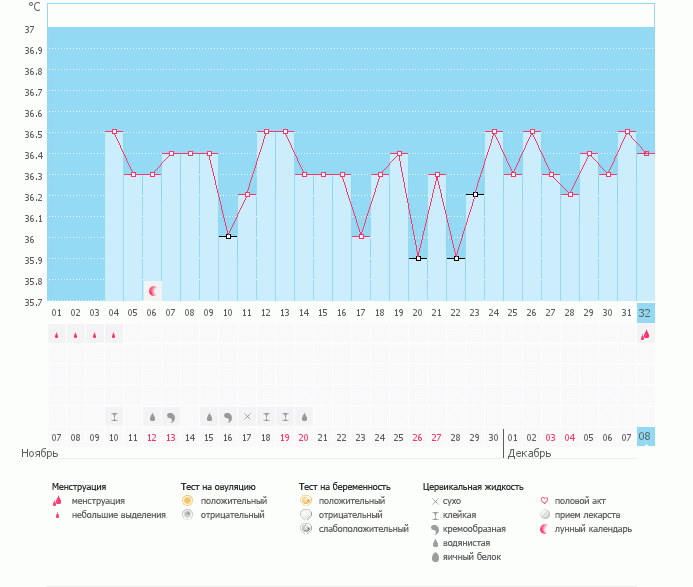Select the dry fluid cross icon on cycle day 11

pos(248,416)
